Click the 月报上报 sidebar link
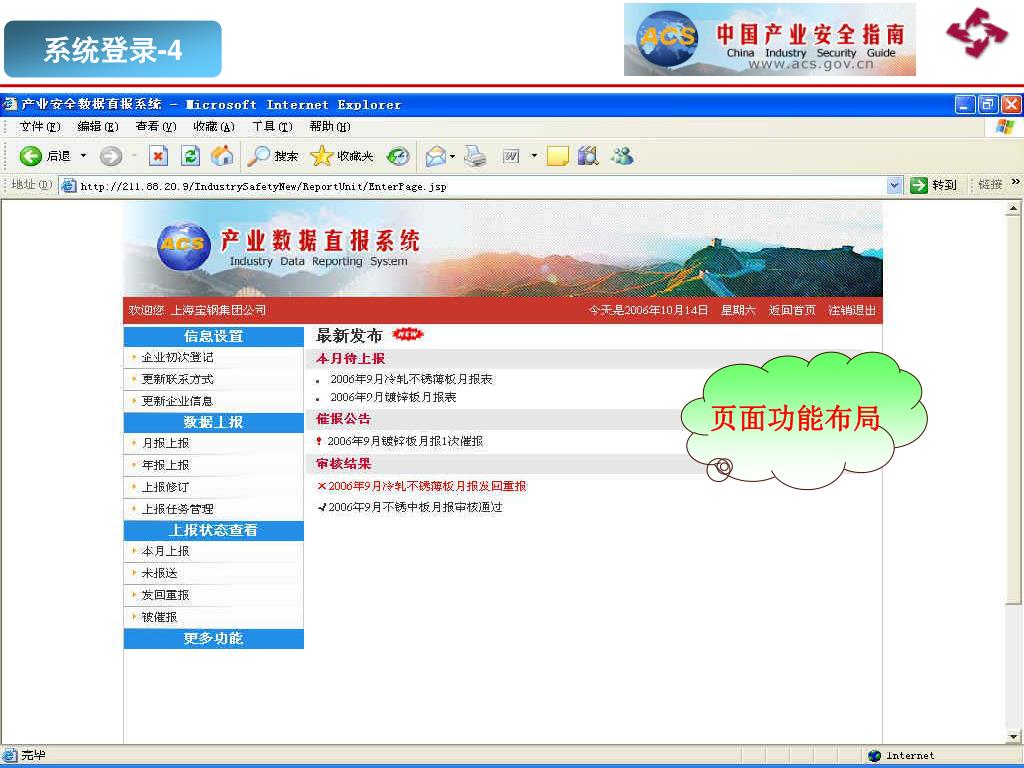This screenshot has height=768, width=1024. 165,443
